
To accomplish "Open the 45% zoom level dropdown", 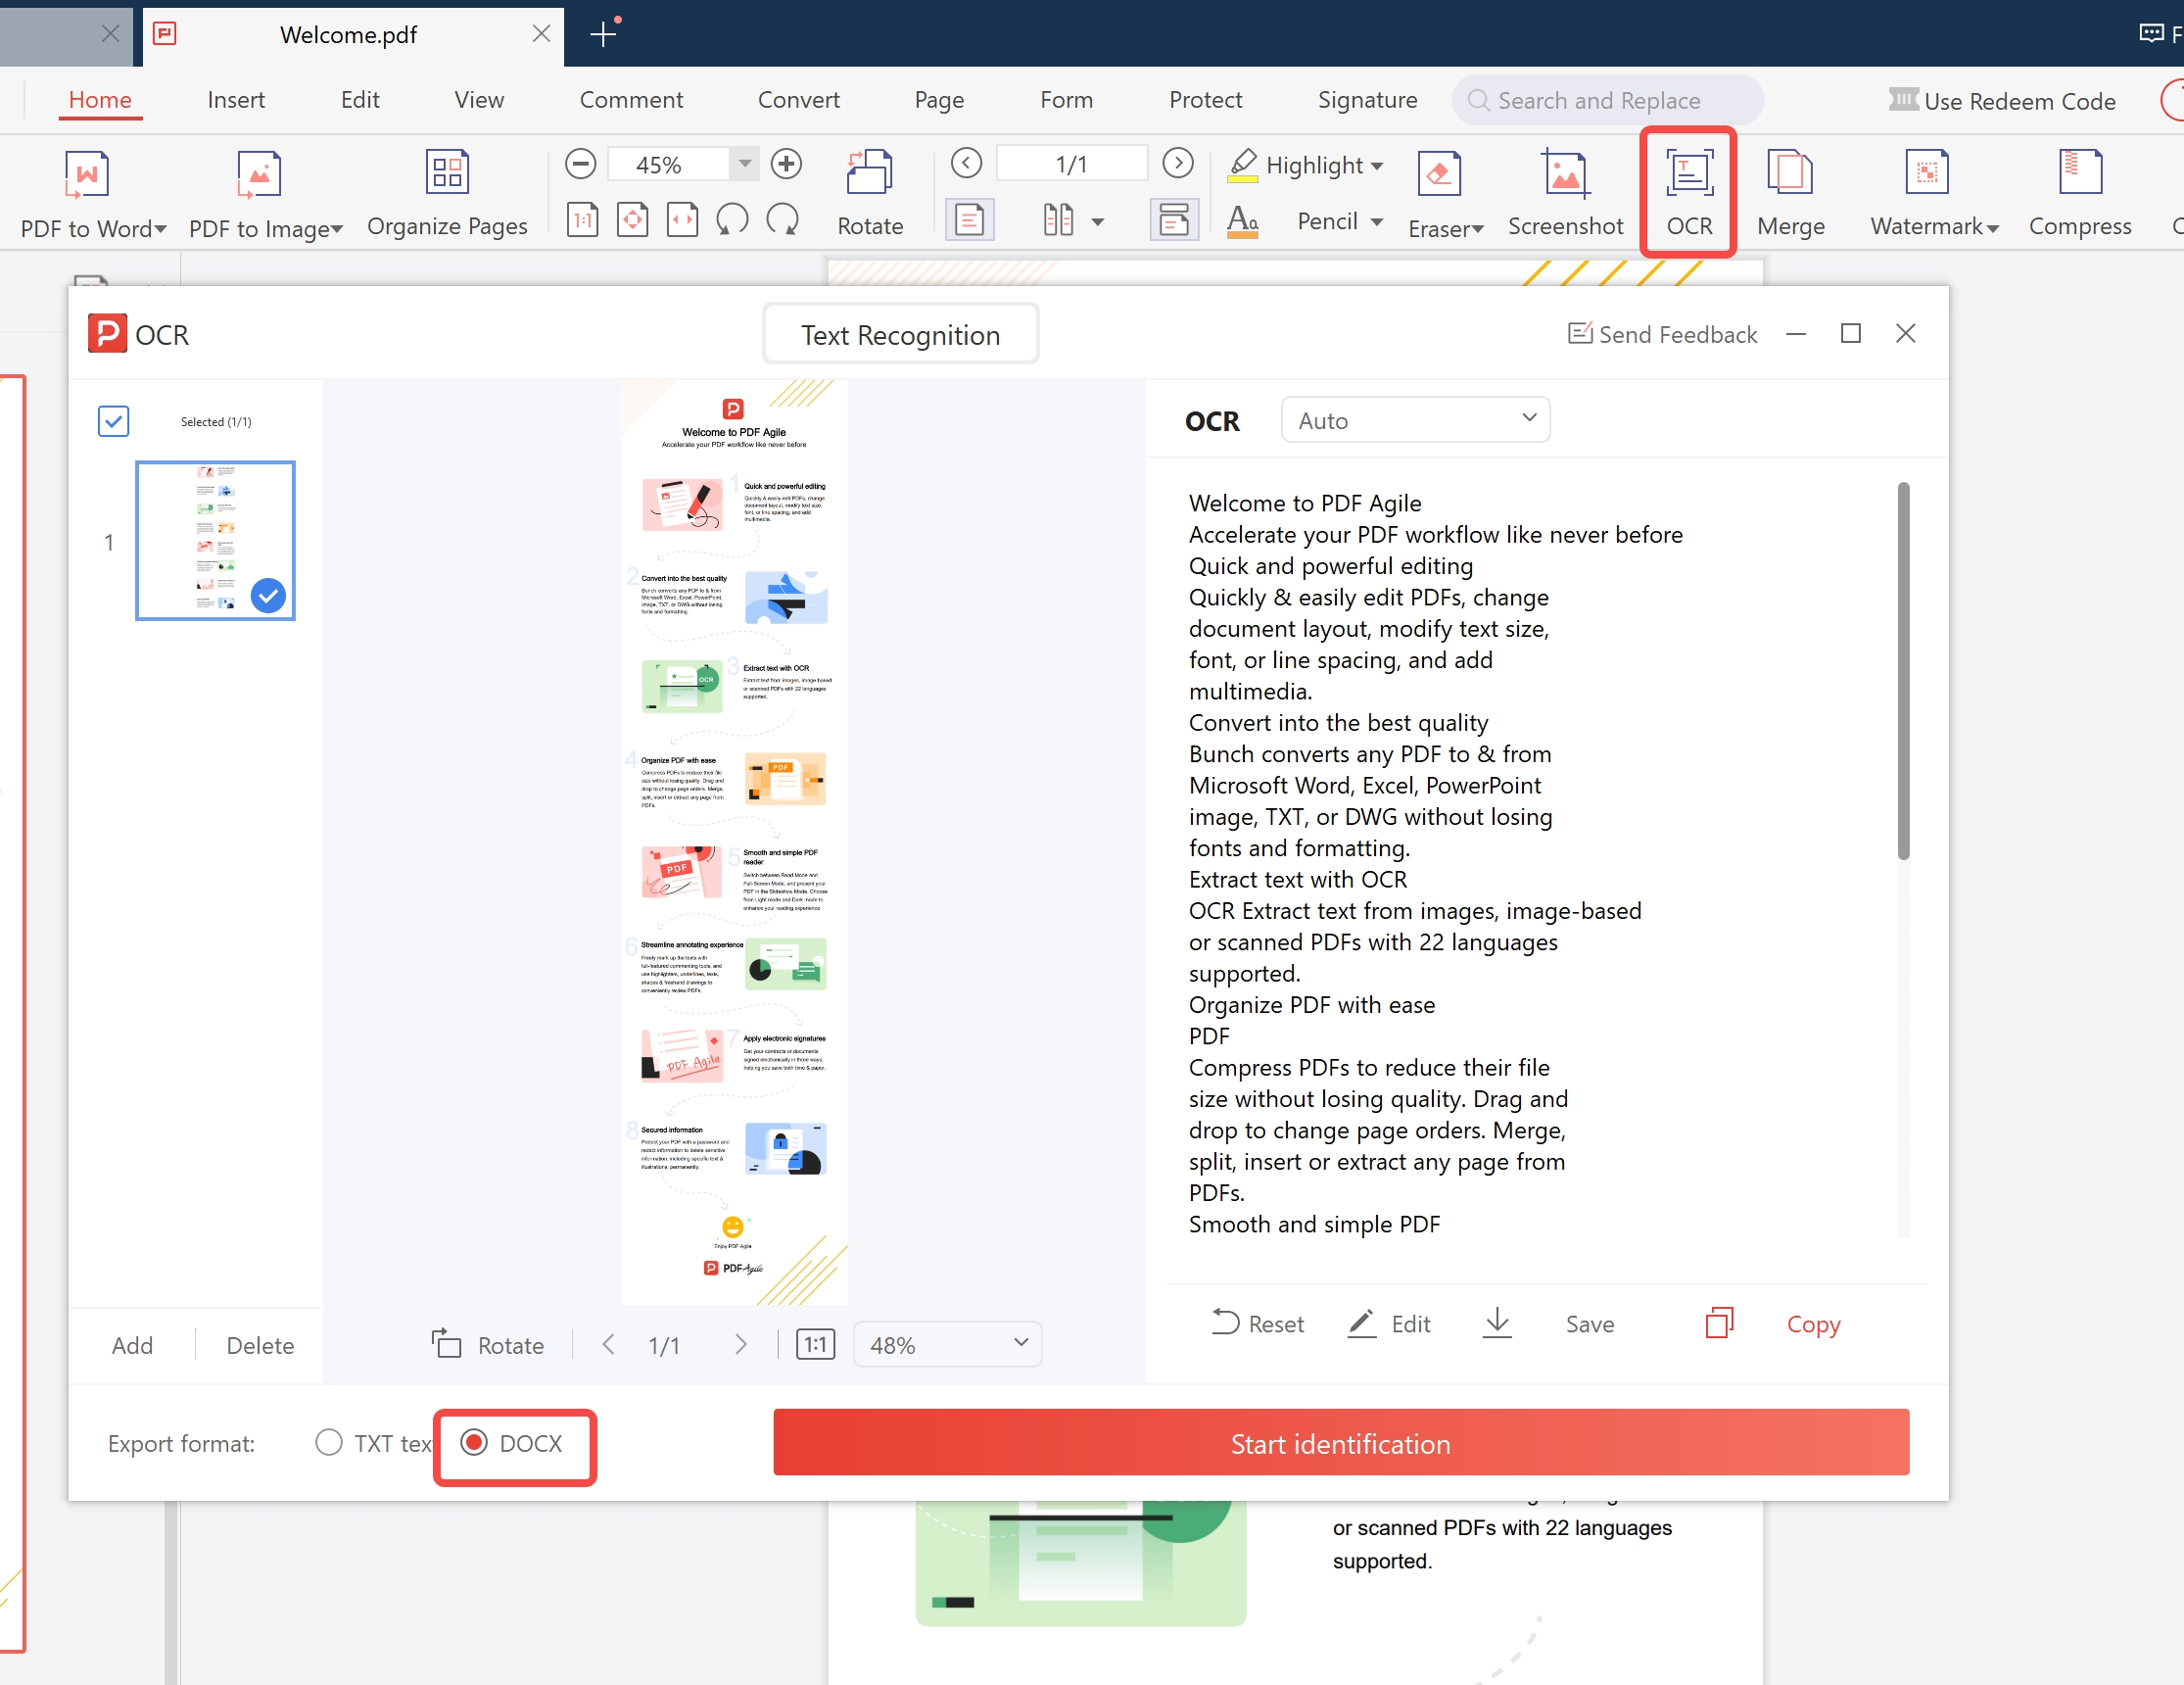I will (x=743, y=164).
